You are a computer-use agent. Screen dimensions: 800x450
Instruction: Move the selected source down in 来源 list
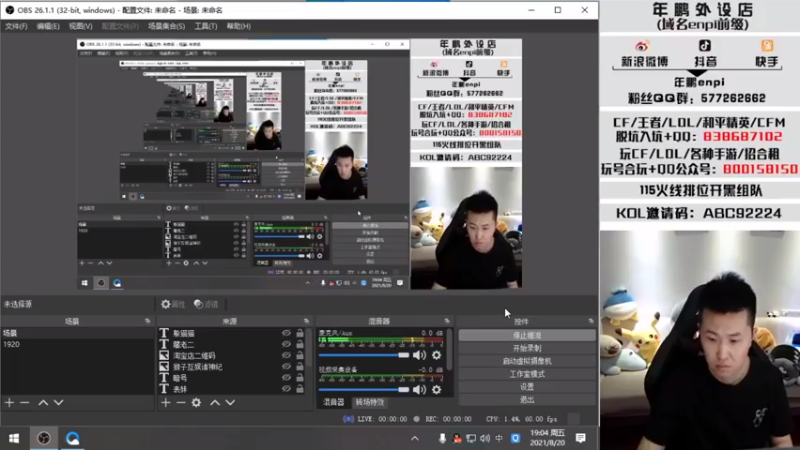tap(230, 403)
